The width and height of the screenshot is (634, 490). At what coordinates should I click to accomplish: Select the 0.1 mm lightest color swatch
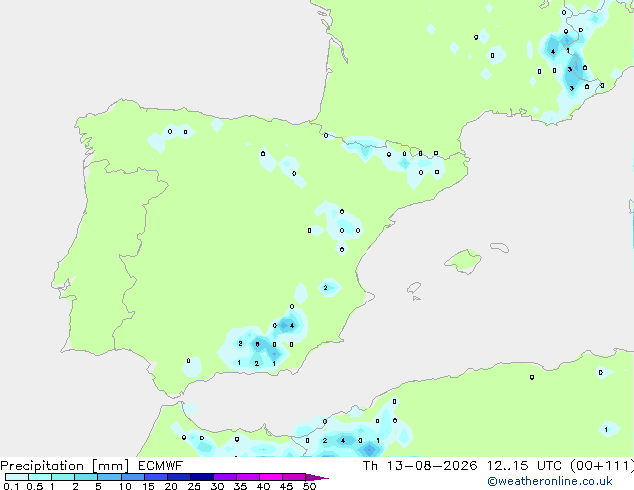17,477
